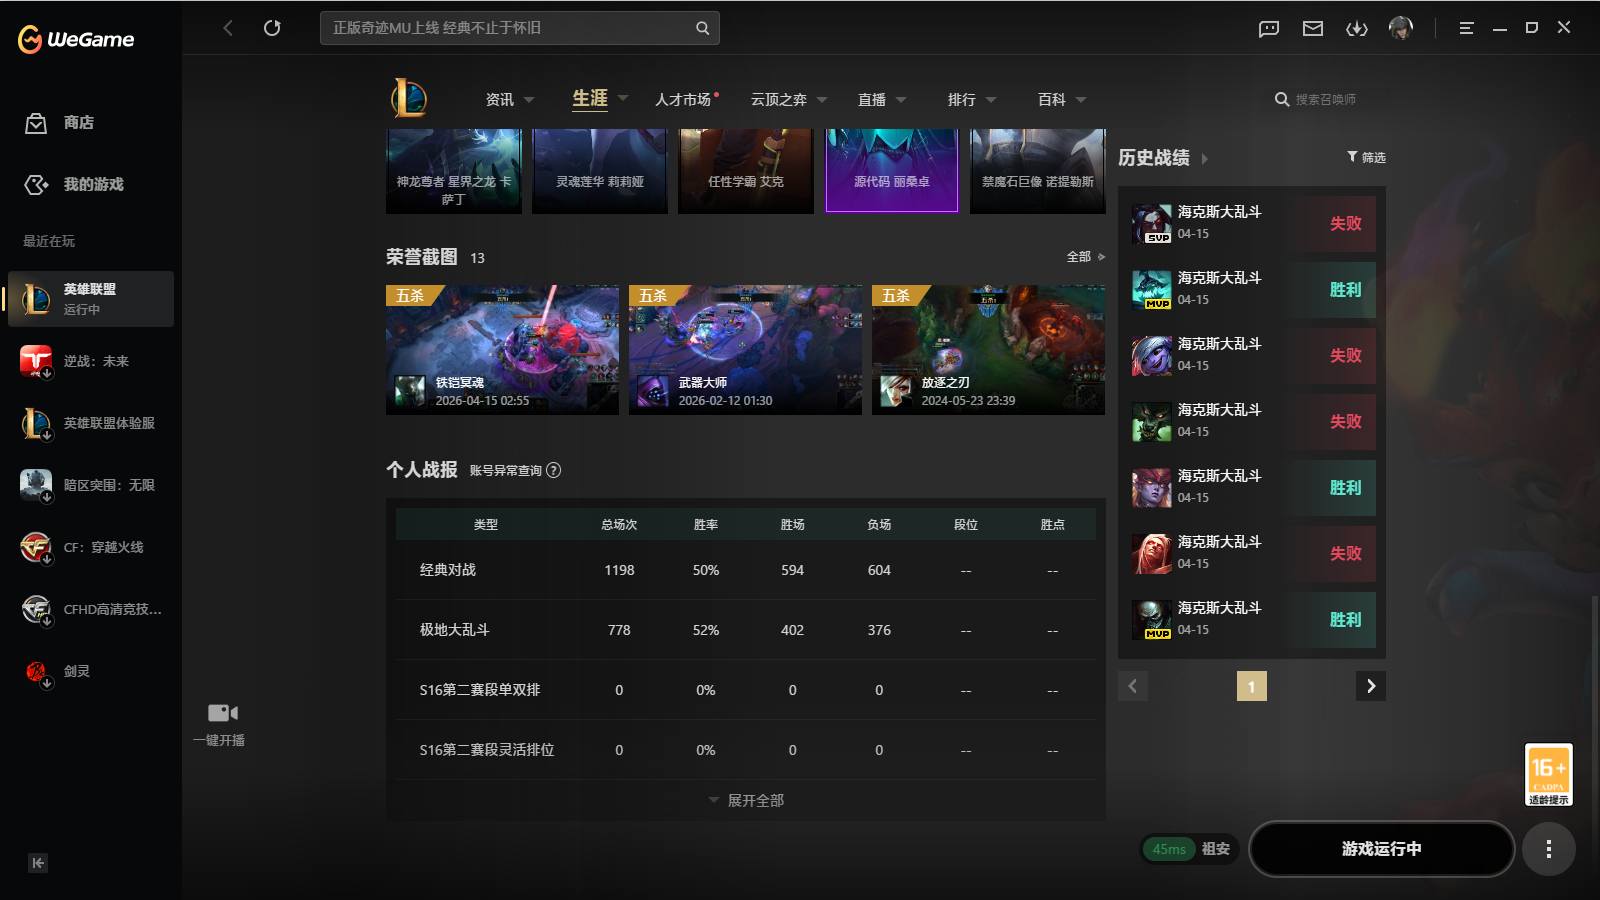Click the 搜索召唤师 search field
Image resolution: width=1600 pixels, height=900 pixels.
pyautogui.click(x=1326, y=100)
